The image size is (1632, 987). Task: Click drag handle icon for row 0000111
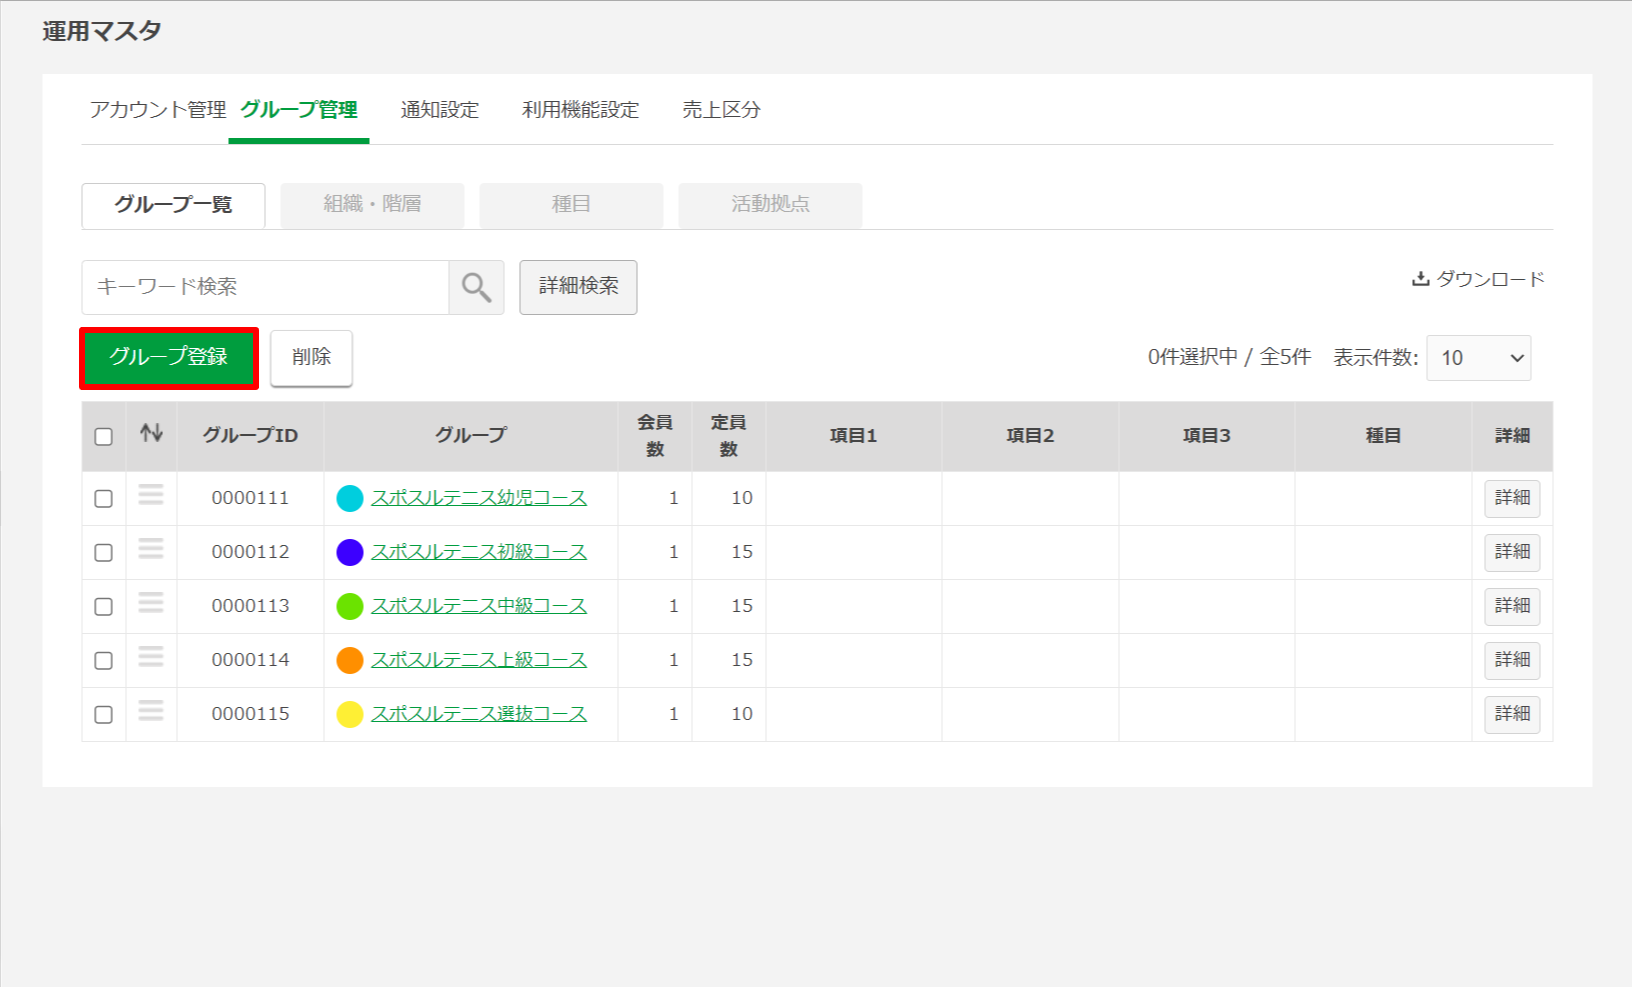click(x=151, y=495)
